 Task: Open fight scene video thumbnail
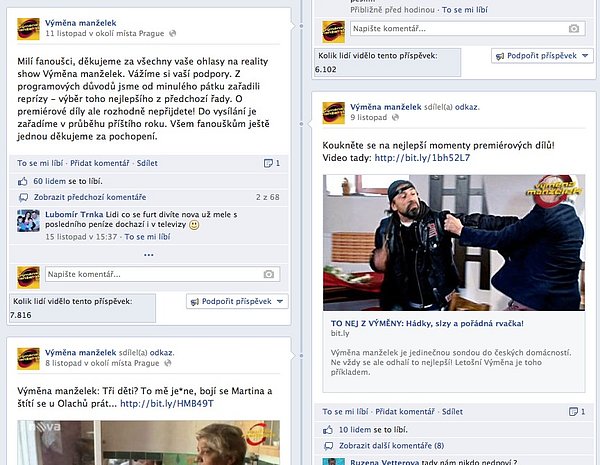point(454,243)
